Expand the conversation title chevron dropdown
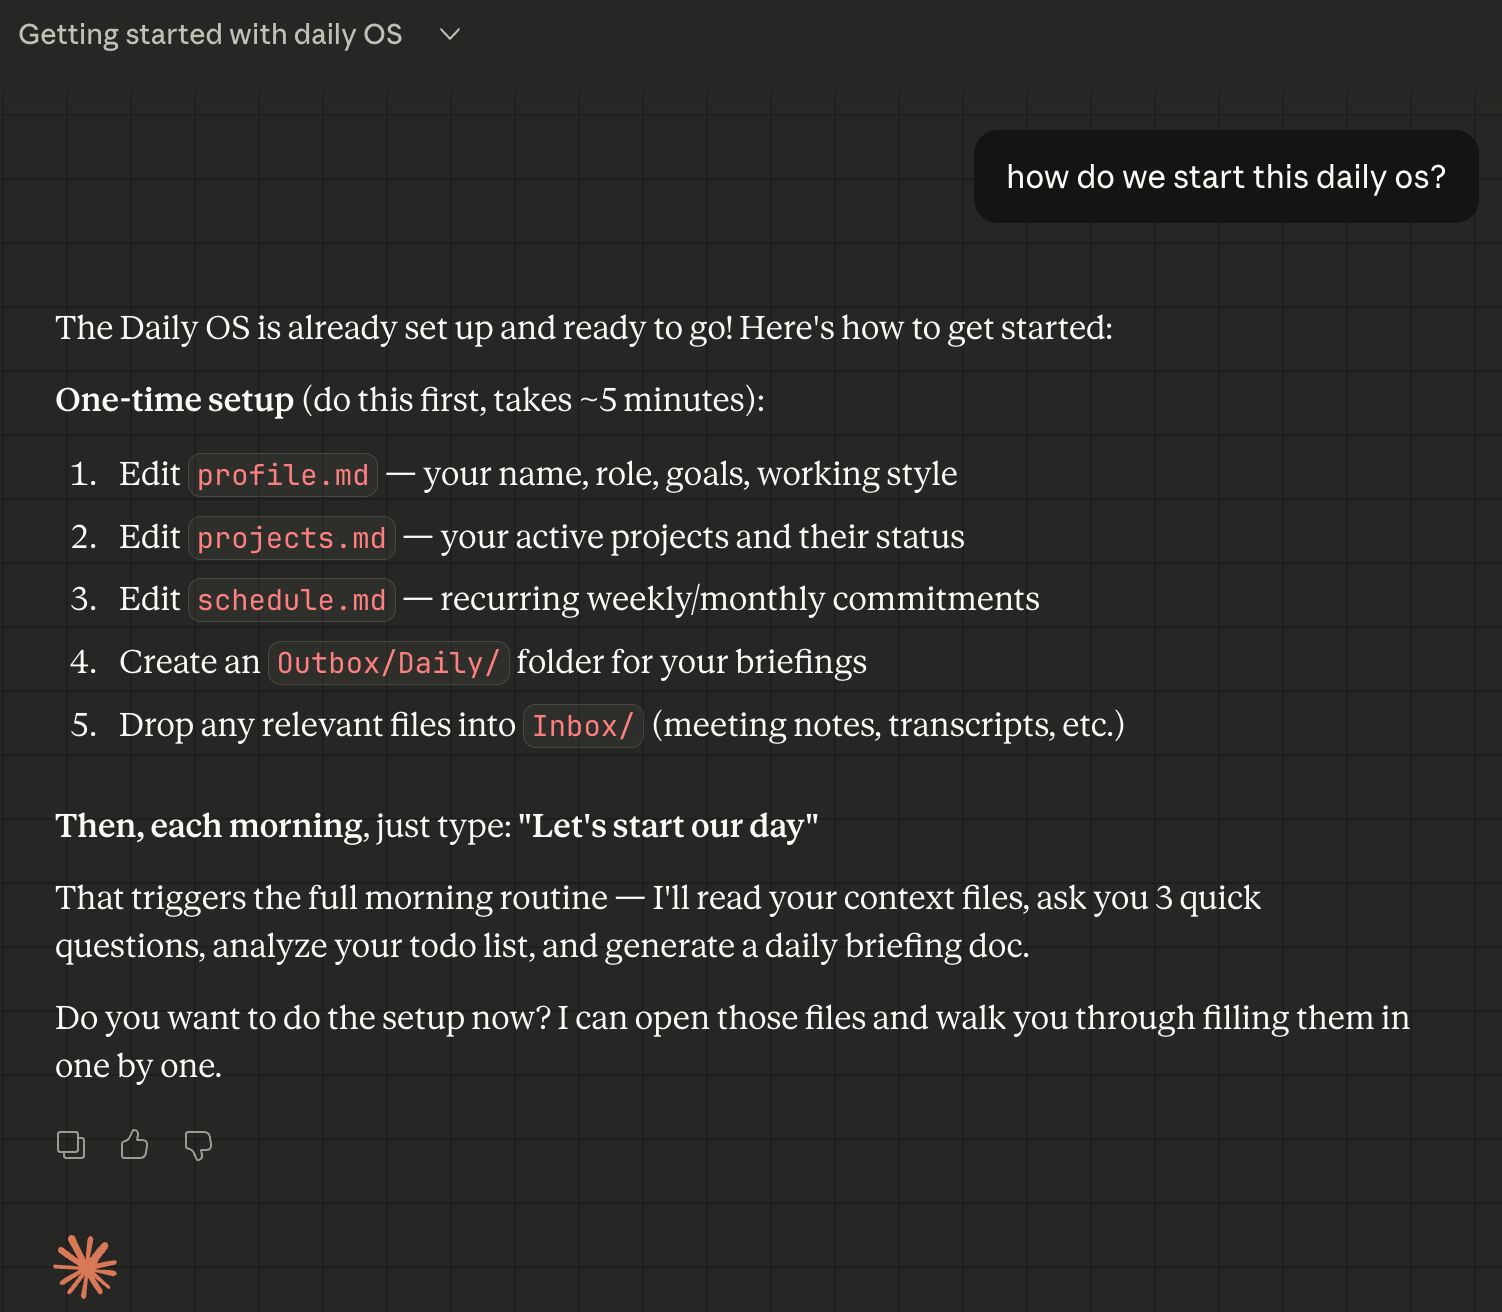 pos(450,34)
